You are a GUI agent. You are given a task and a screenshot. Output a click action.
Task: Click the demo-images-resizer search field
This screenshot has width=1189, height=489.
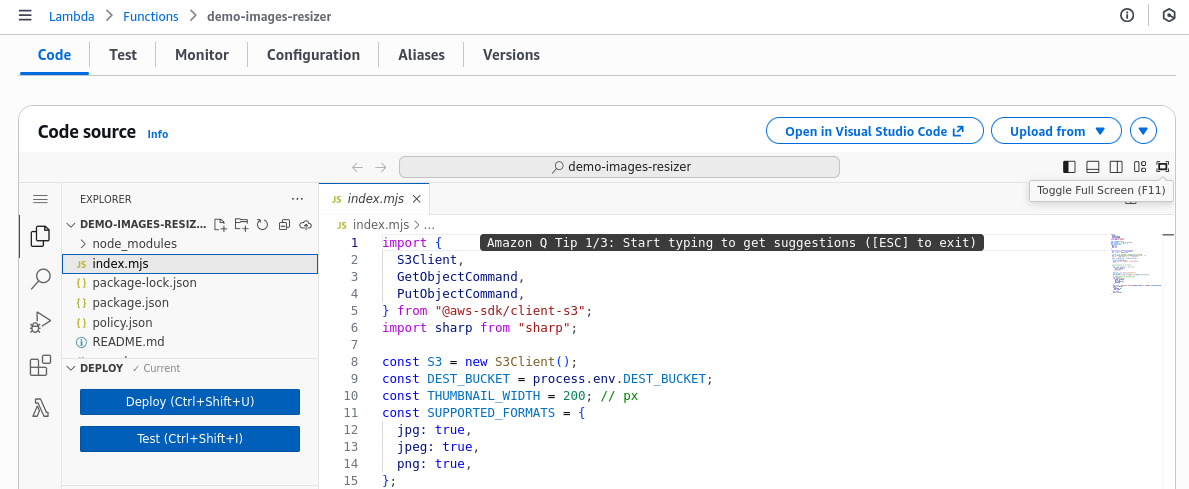pyautogui.click(x=619, y=167)
